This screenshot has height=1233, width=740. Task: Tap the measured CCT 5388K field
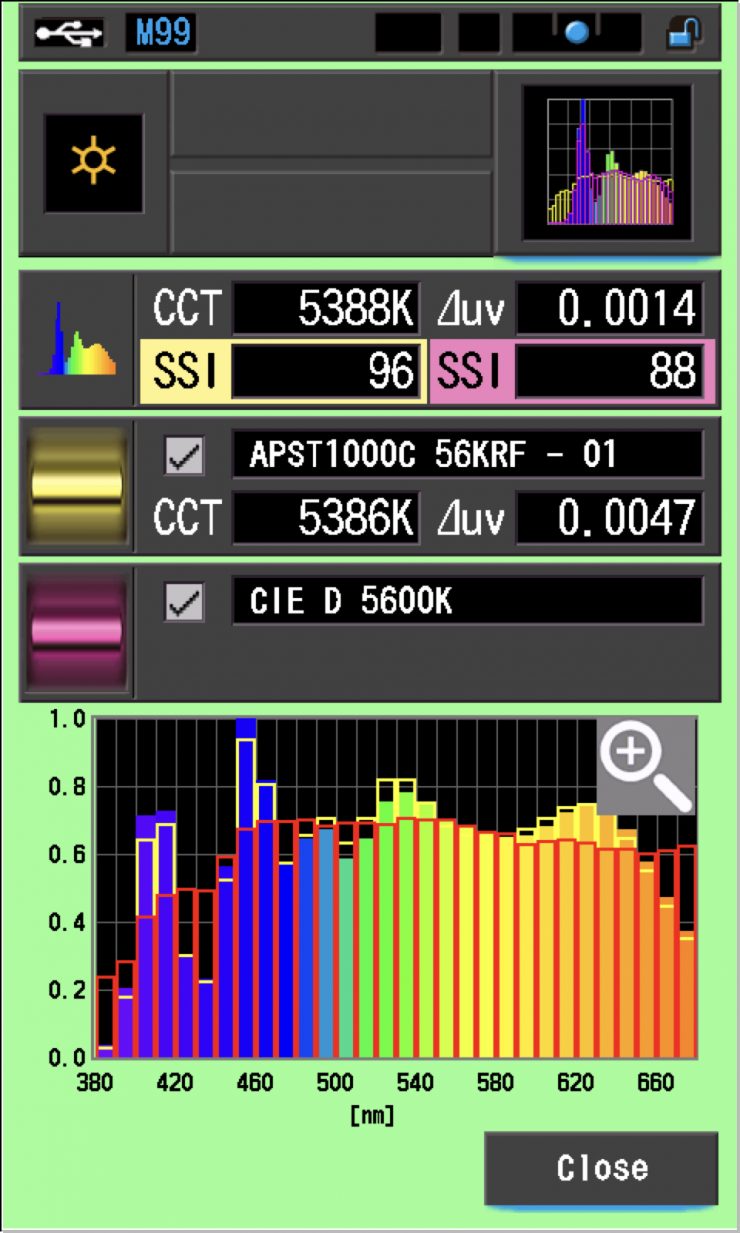click(326, 311)
